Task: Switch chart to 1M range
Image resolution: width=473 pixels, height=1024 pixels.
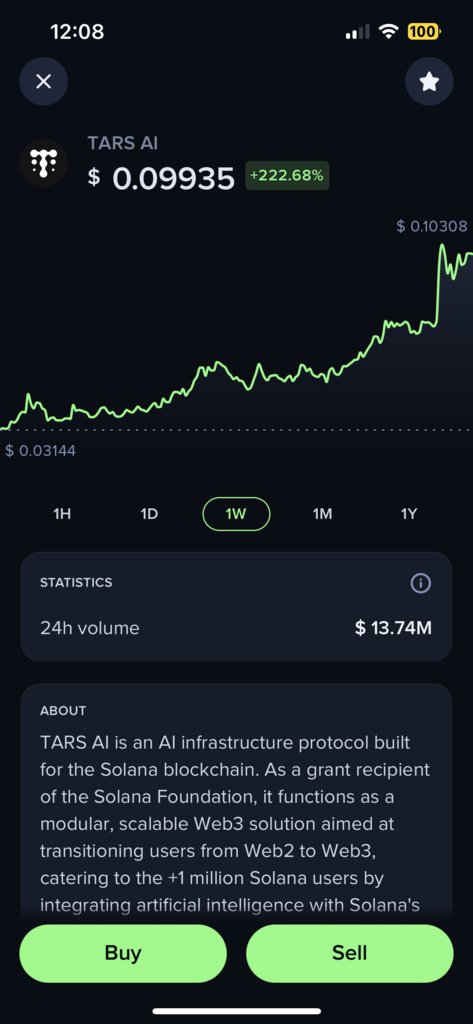Action: 322,514
